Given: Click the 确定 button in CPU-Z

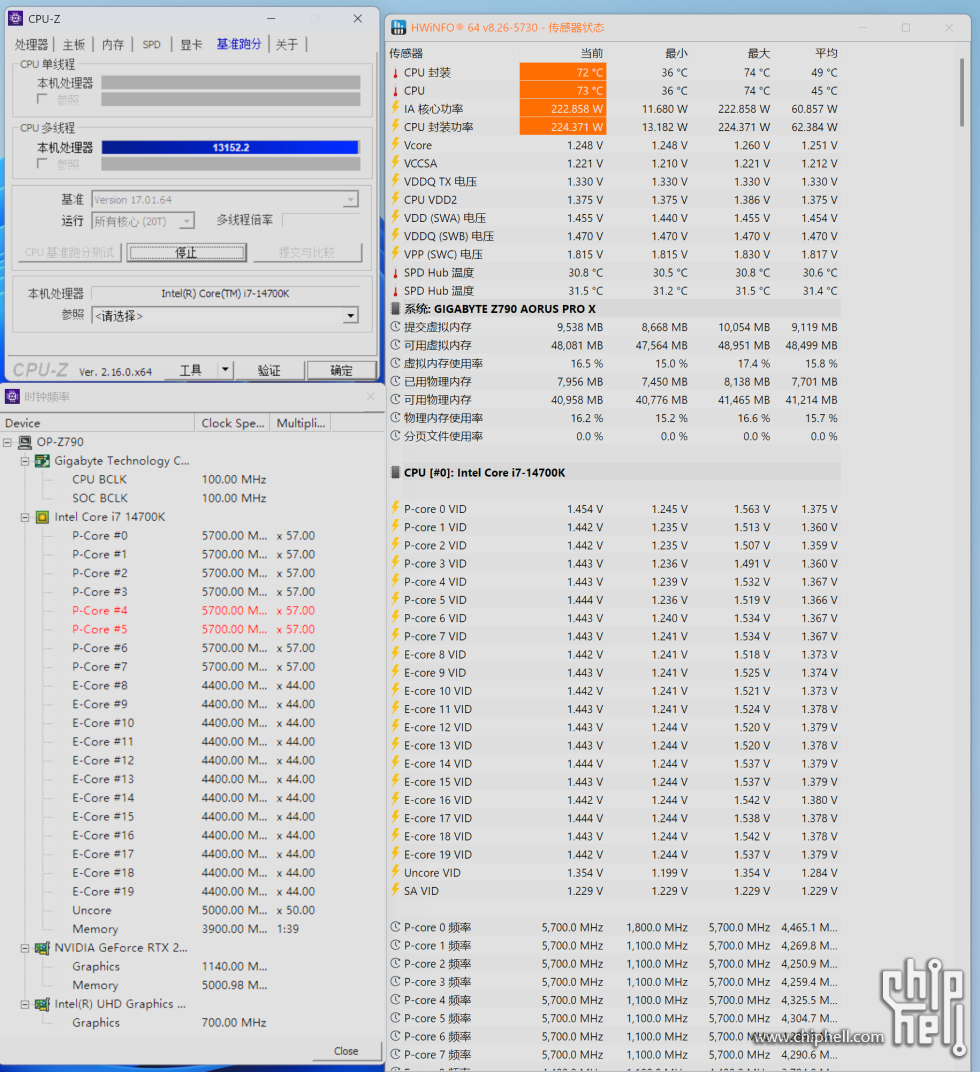Looking at the screenshot, I should 341,371.
